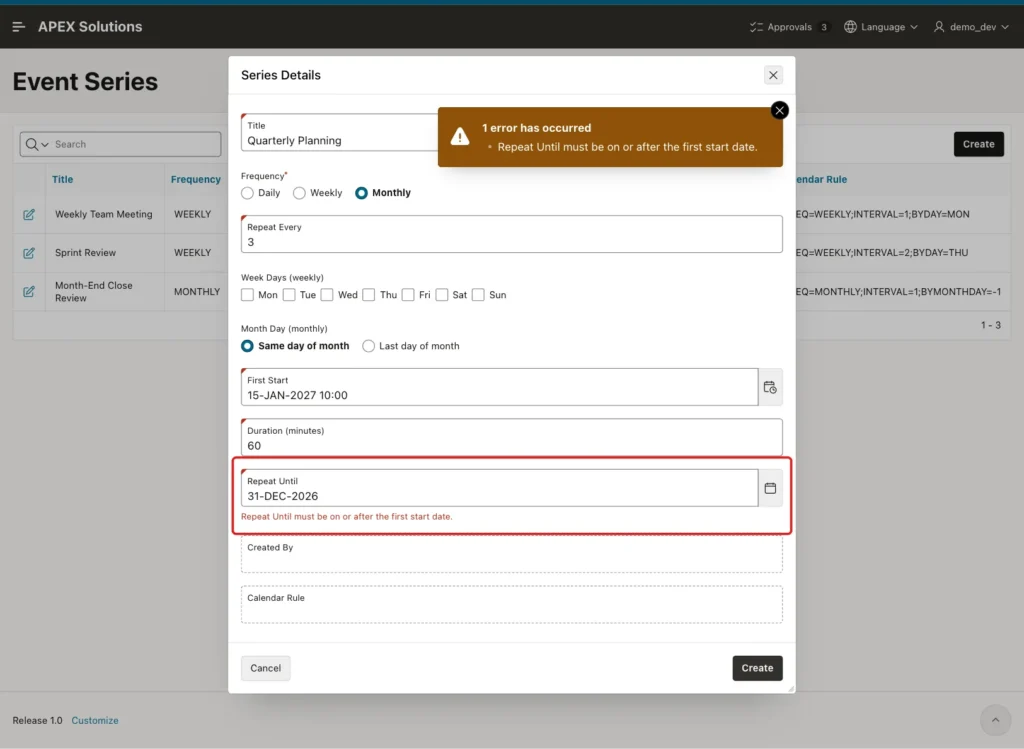The height and width of the screenshot is (749, 1024).
Task: Open the Approvals list
Action: coord(790,27)
